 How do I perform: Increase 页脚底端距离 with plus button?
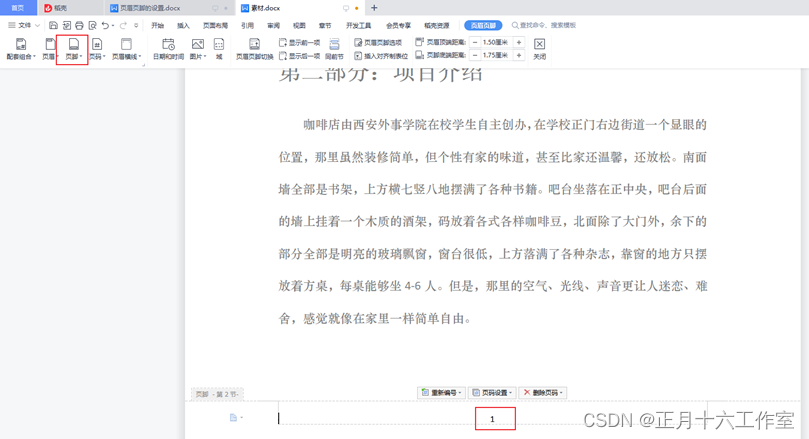[x=519, y=55]
